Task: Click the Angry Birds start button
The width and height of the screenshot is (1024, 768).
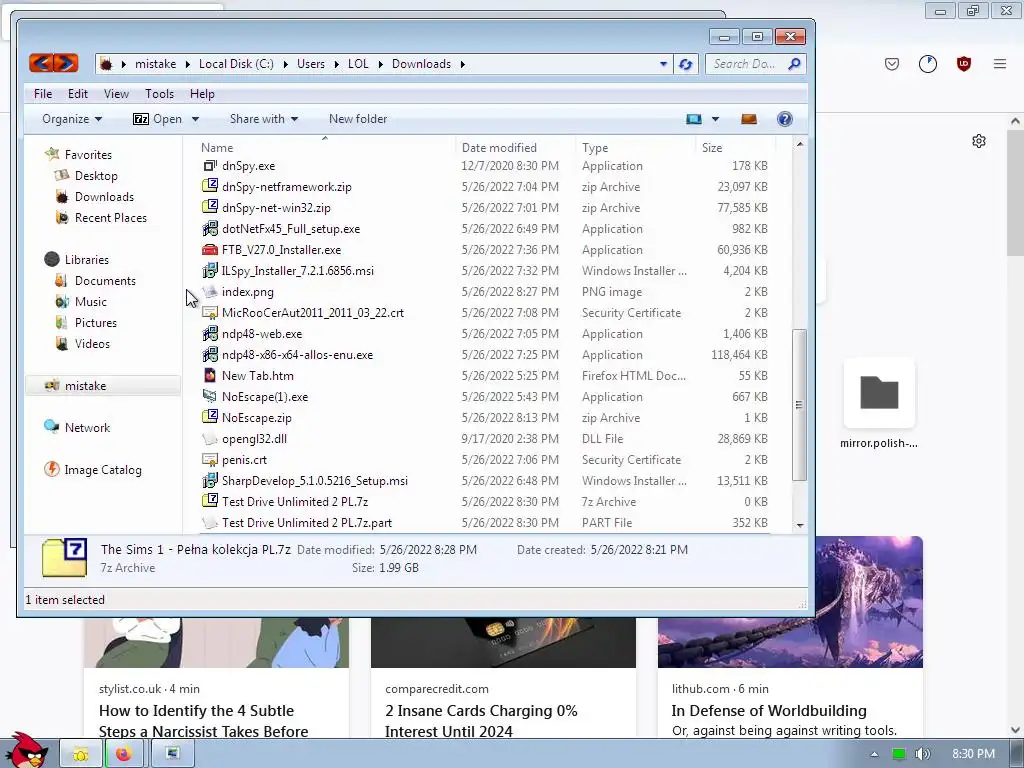Action: pos(27,749)
